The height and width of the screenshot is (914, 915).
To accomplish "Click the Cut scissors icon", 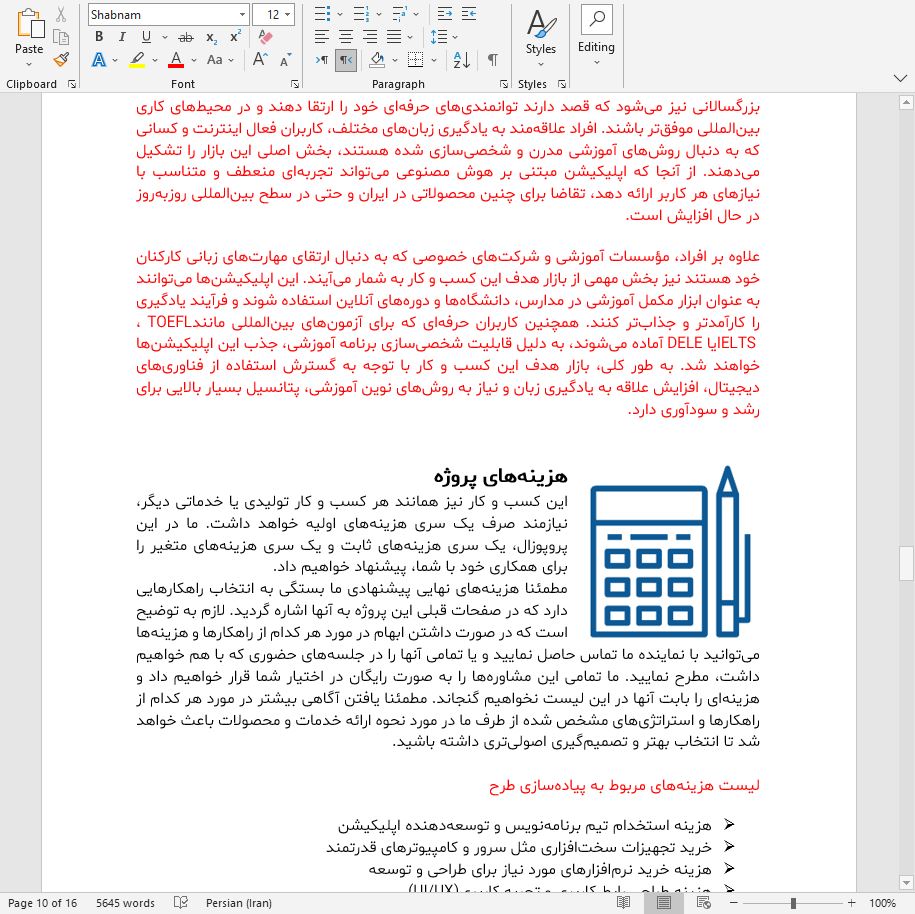I will point(61,14).
